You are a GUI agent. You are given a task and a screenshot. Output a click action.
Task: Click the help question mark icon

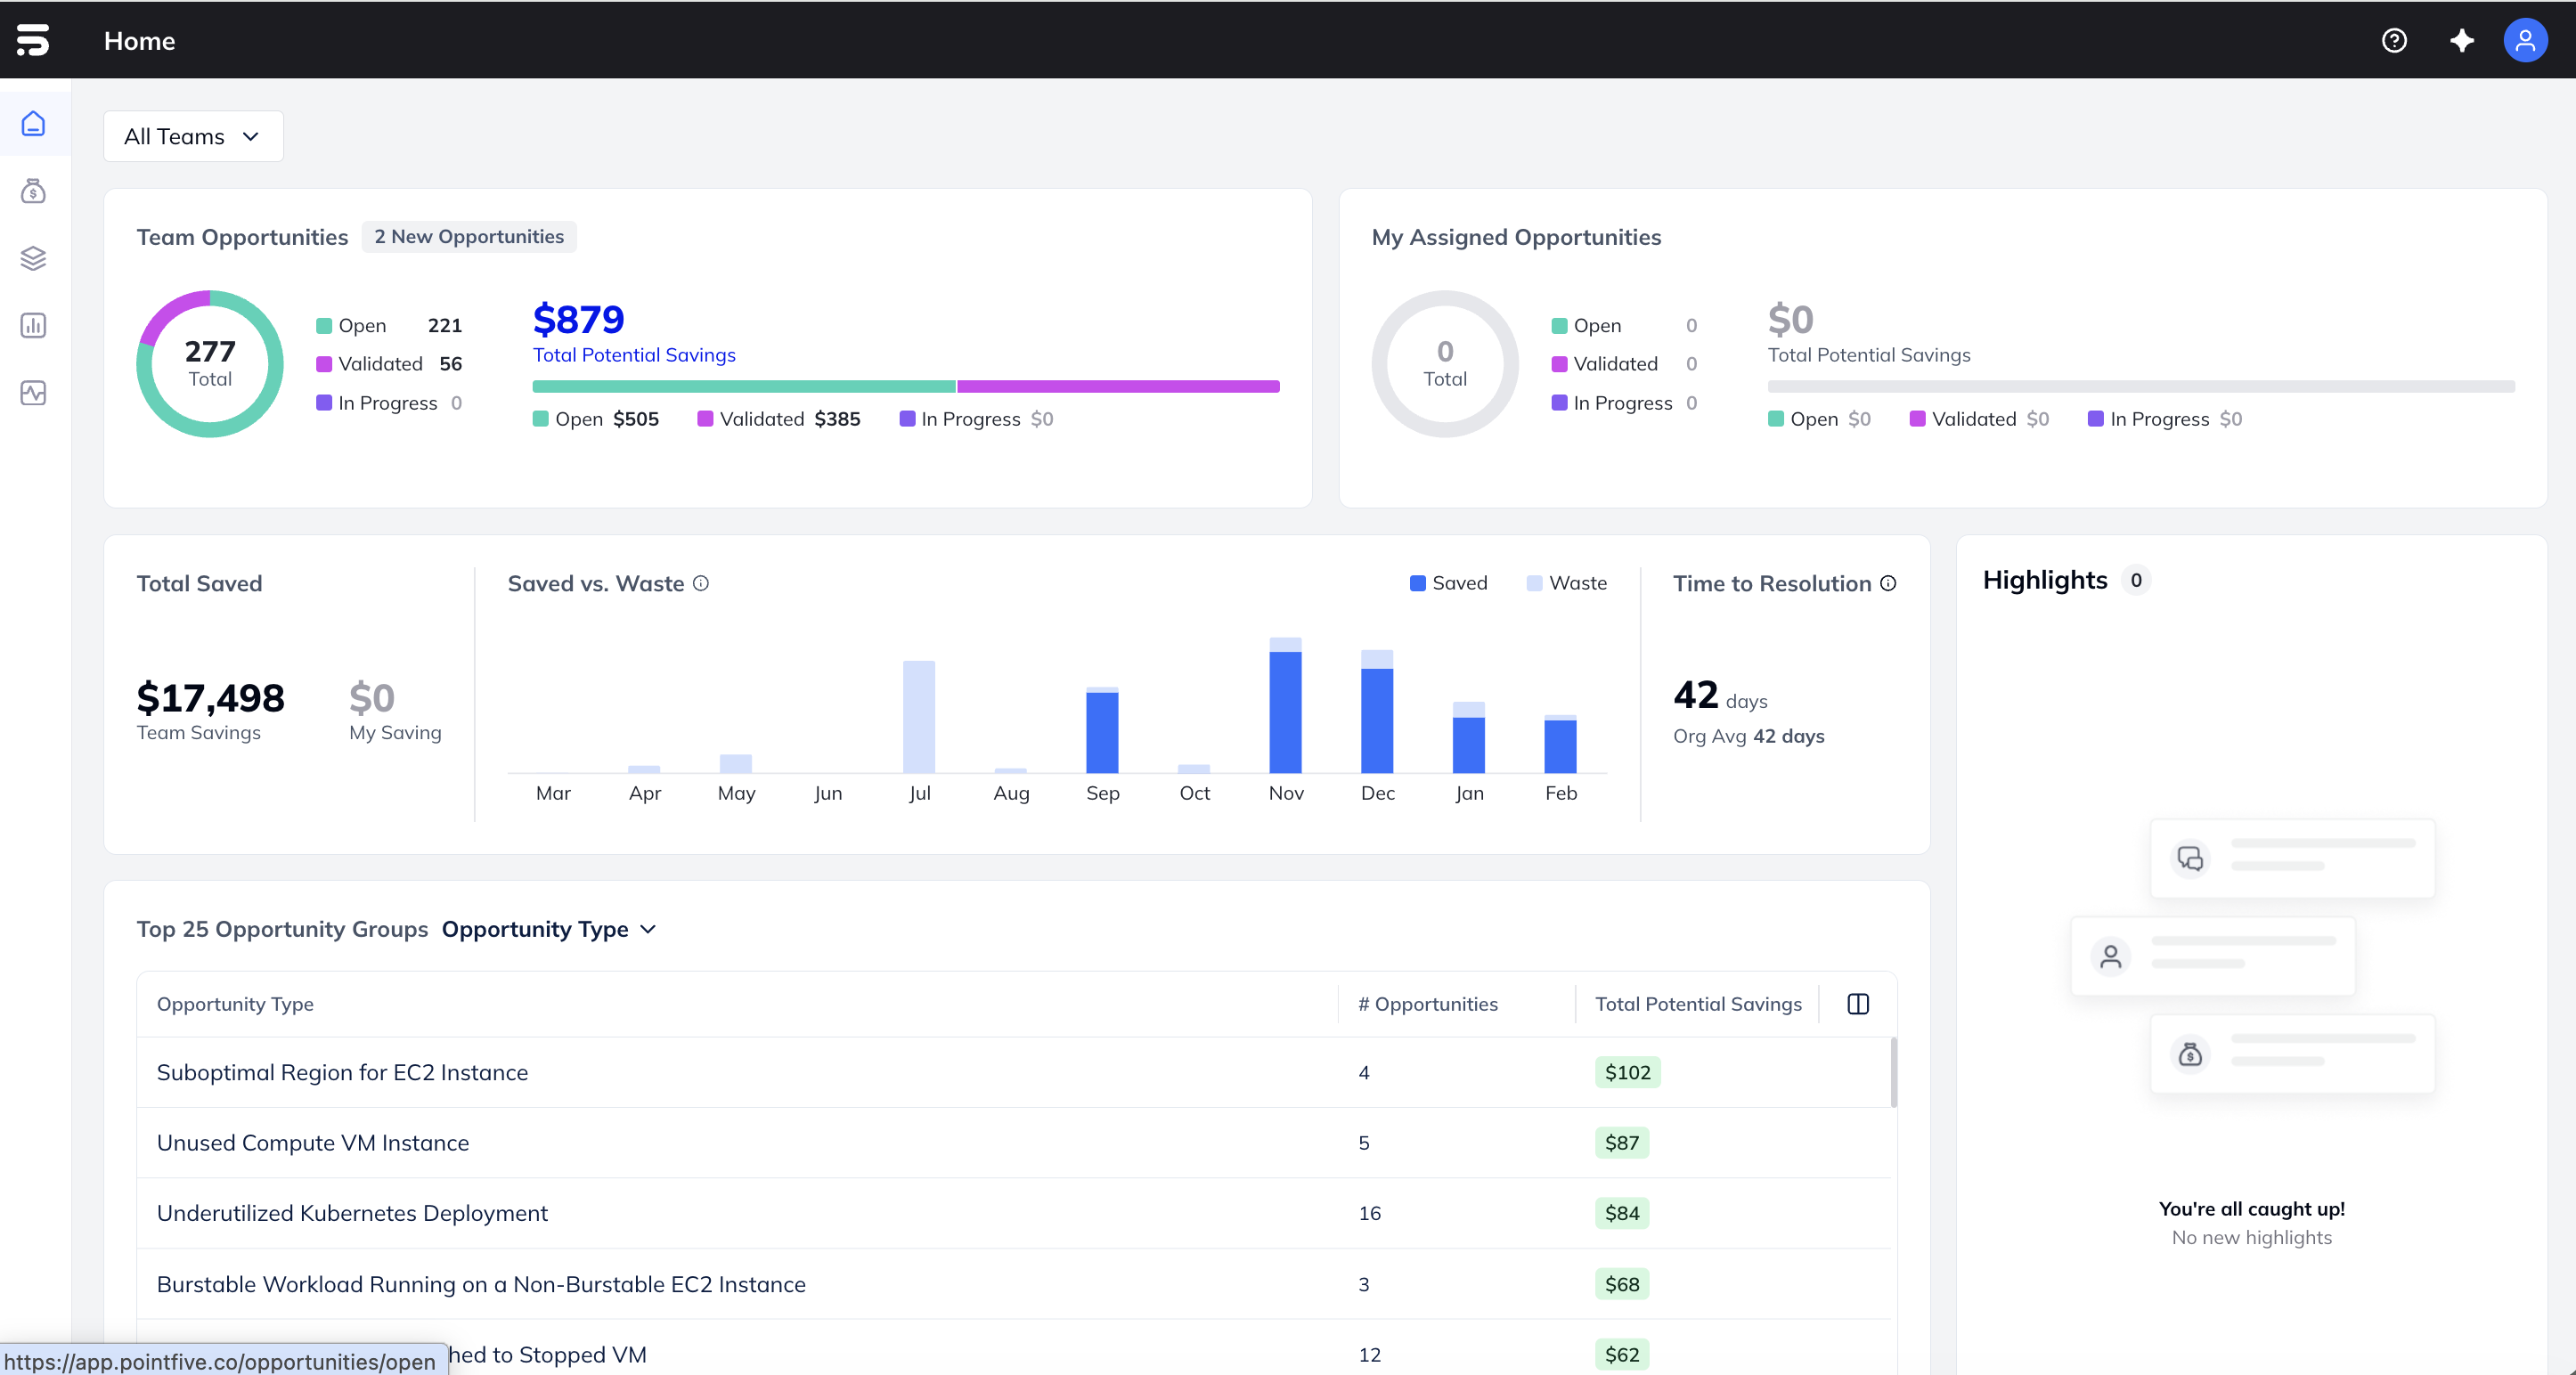pos(2394,41)
